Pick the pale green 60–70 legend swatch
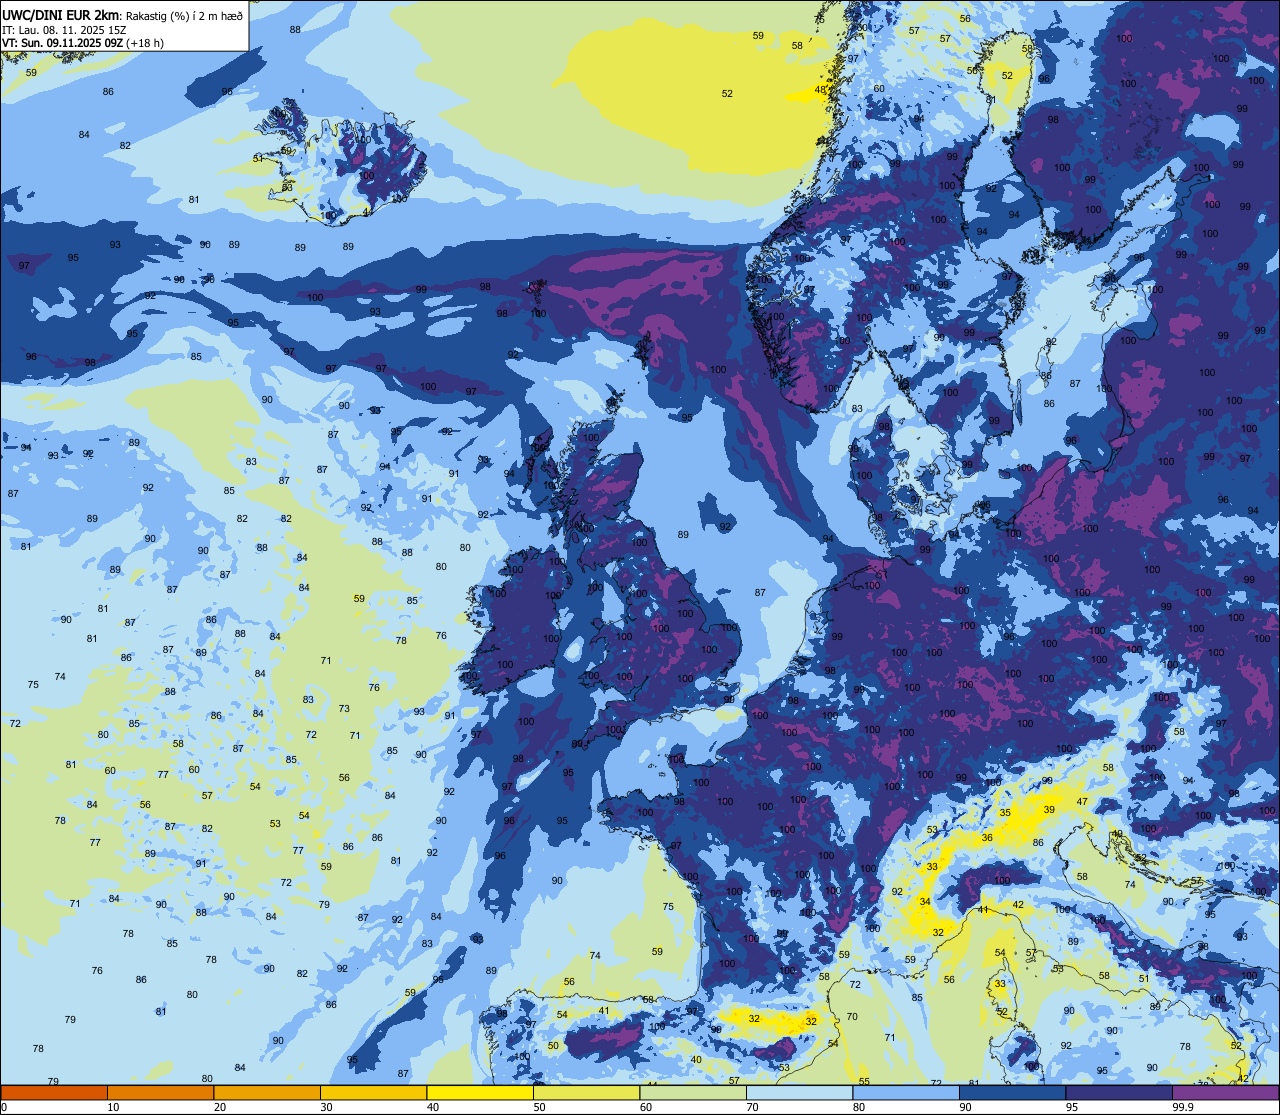Screen dimensions: 1280x1115 pyautogui.click(x=693, y=1092)
